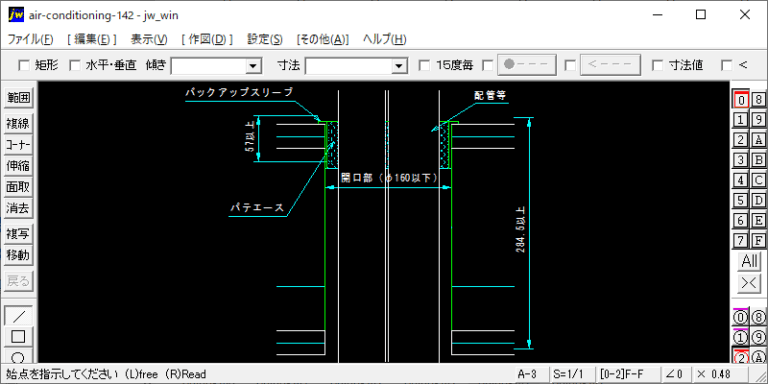This screenshot has height=384, width=768.
Task: Open the 表示(V) menu
Action: pos(149,39)
